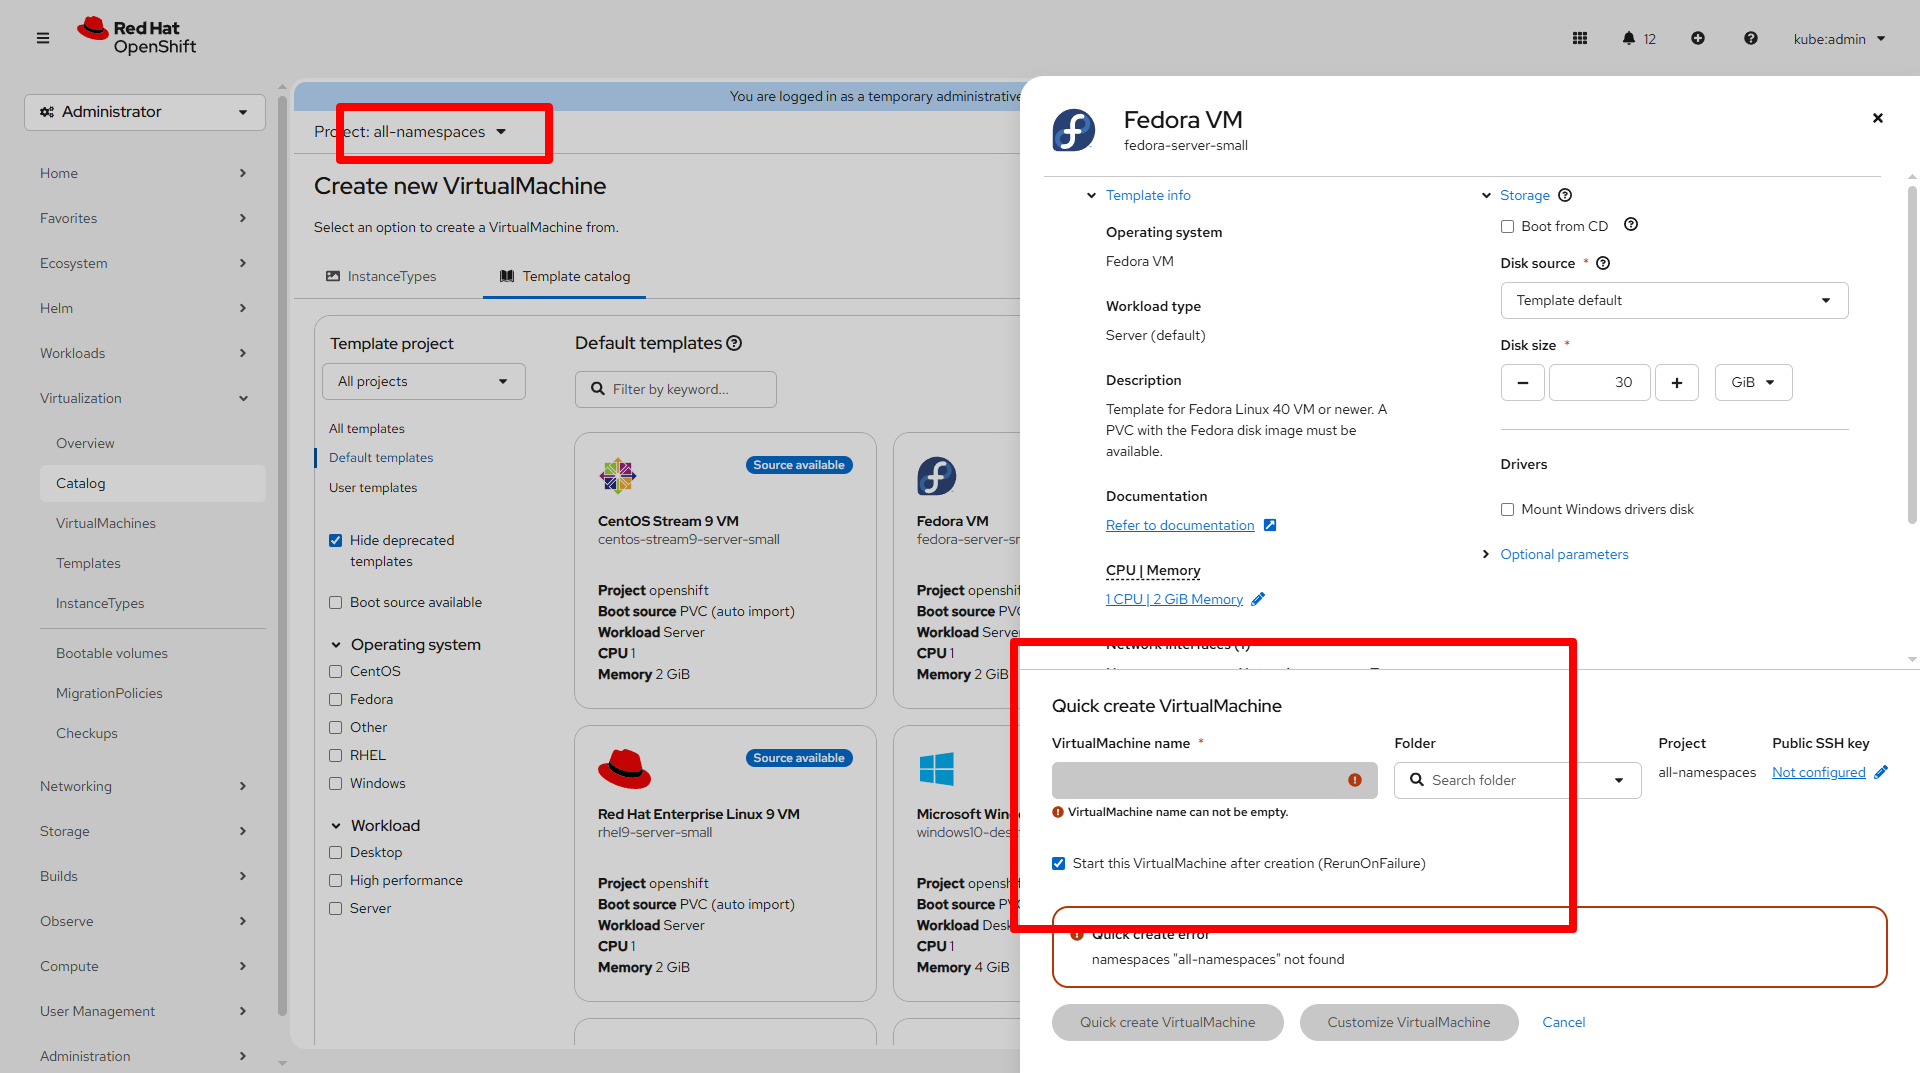Open the application launcher grid
1920x1073 pixels.
coord(1580,38)
